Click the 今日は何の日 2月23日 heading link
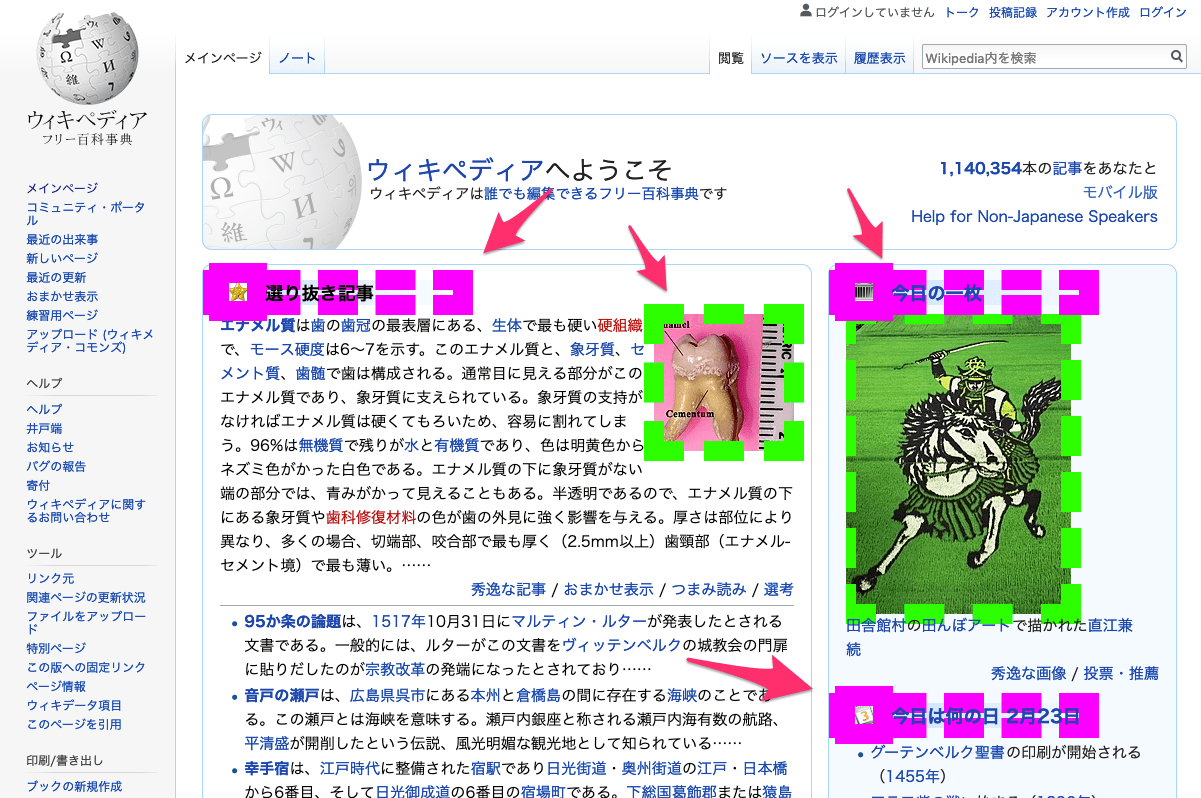1201x798 pixels. pos(986,715)
